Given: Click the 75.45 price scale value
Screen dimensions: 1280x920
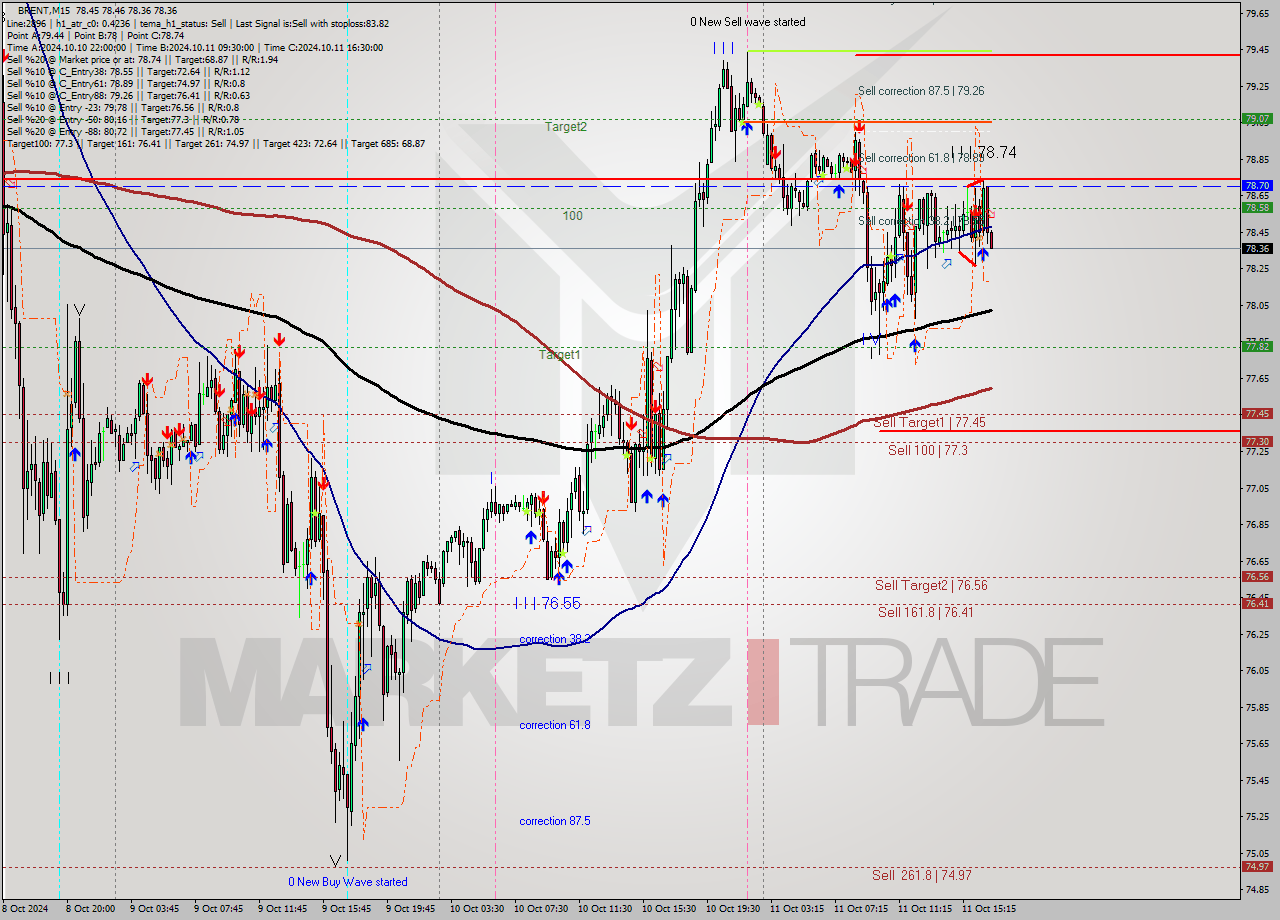Looking at the screenshot, I should pyautogui.click(x=1257, y=780).
